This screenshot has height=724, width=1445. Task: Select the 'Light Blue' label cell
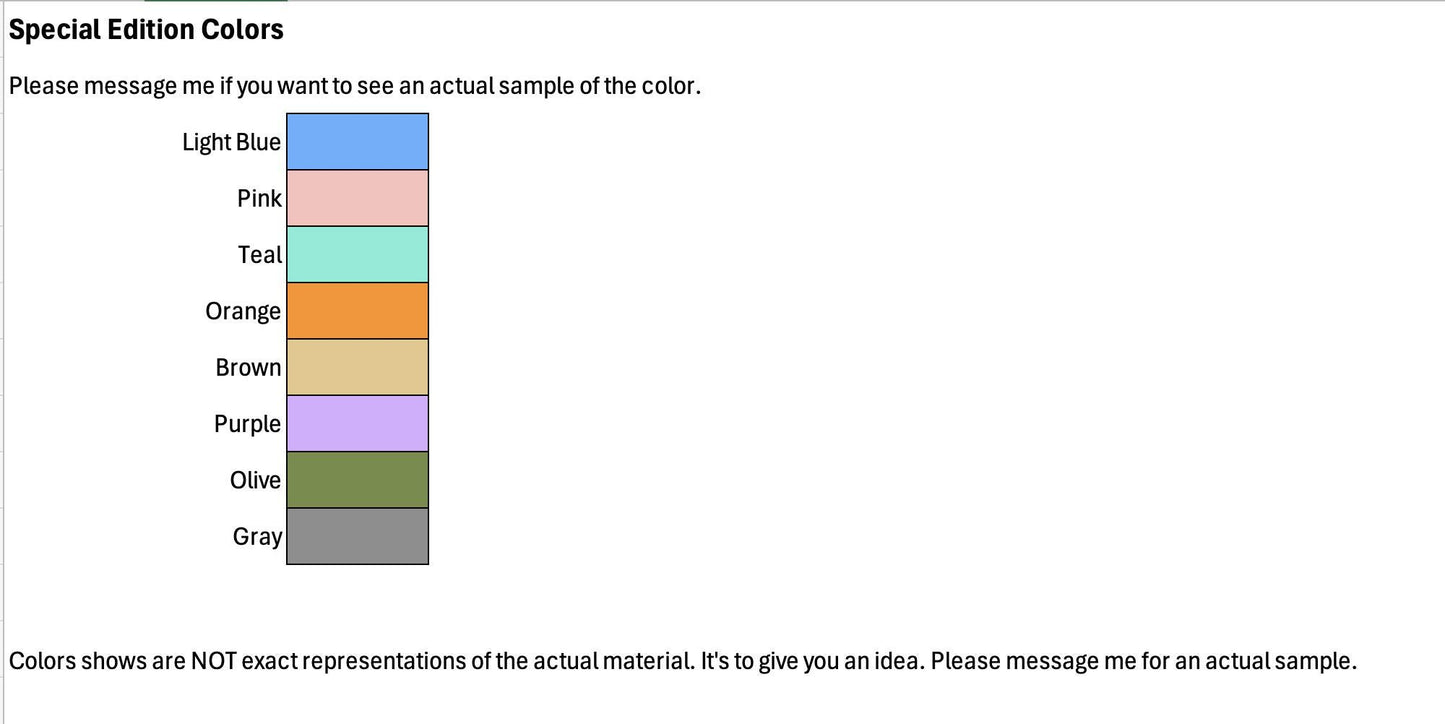coord(231,142)
